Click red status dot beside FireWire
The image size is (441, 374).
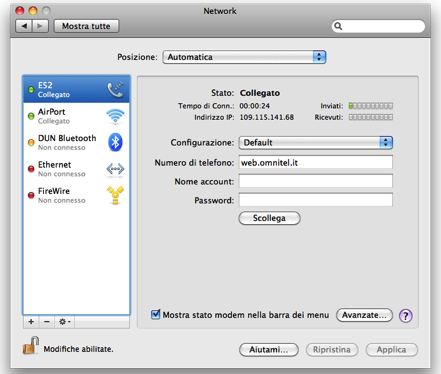31,195
